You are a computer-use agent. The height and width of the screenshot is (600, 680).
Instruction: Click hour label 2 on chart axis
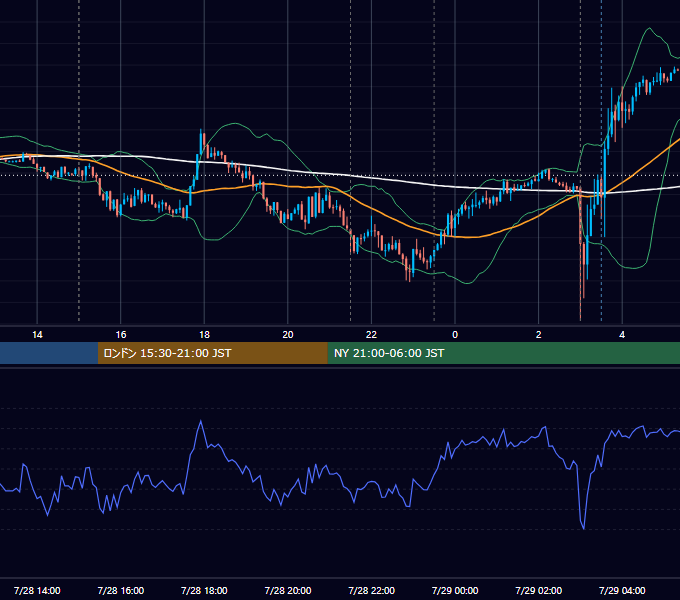click(538, 335)
